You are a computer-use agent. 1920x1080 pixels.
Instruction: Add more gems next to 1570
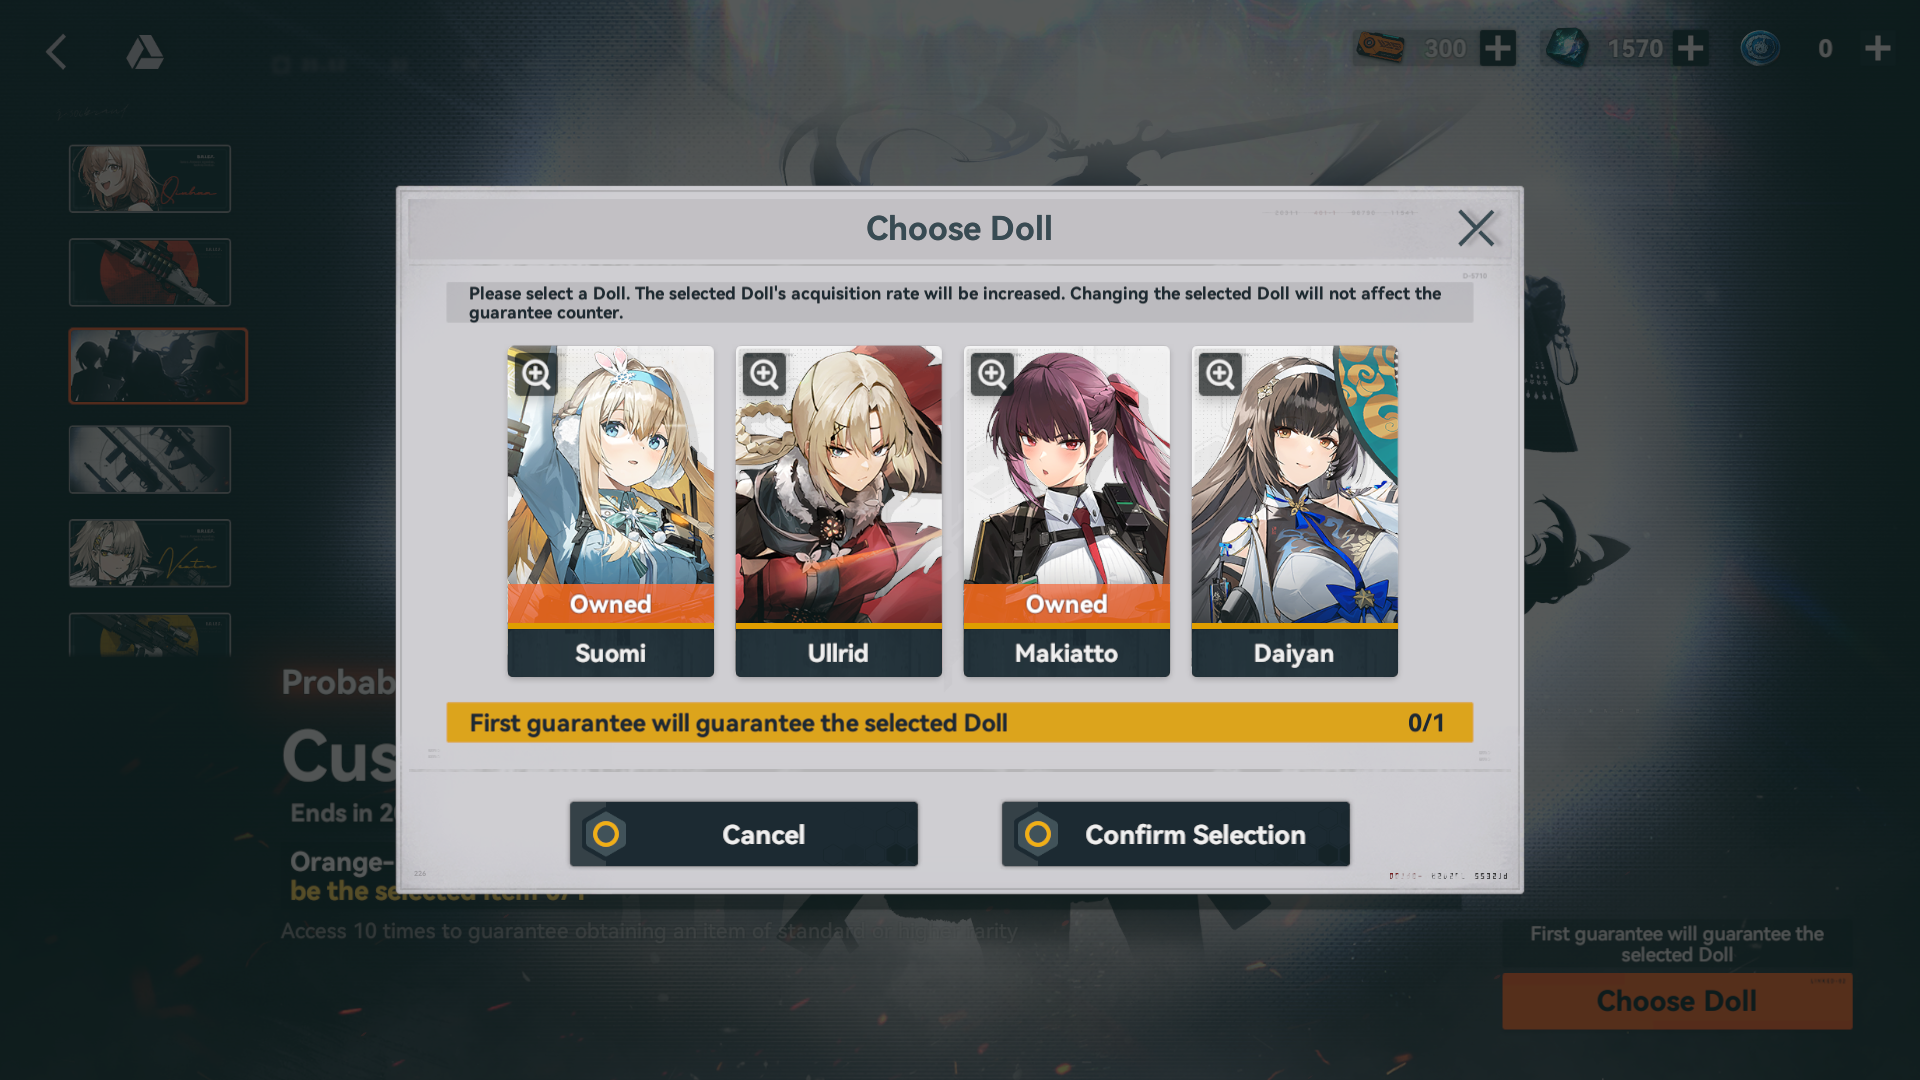(1690, 48)
